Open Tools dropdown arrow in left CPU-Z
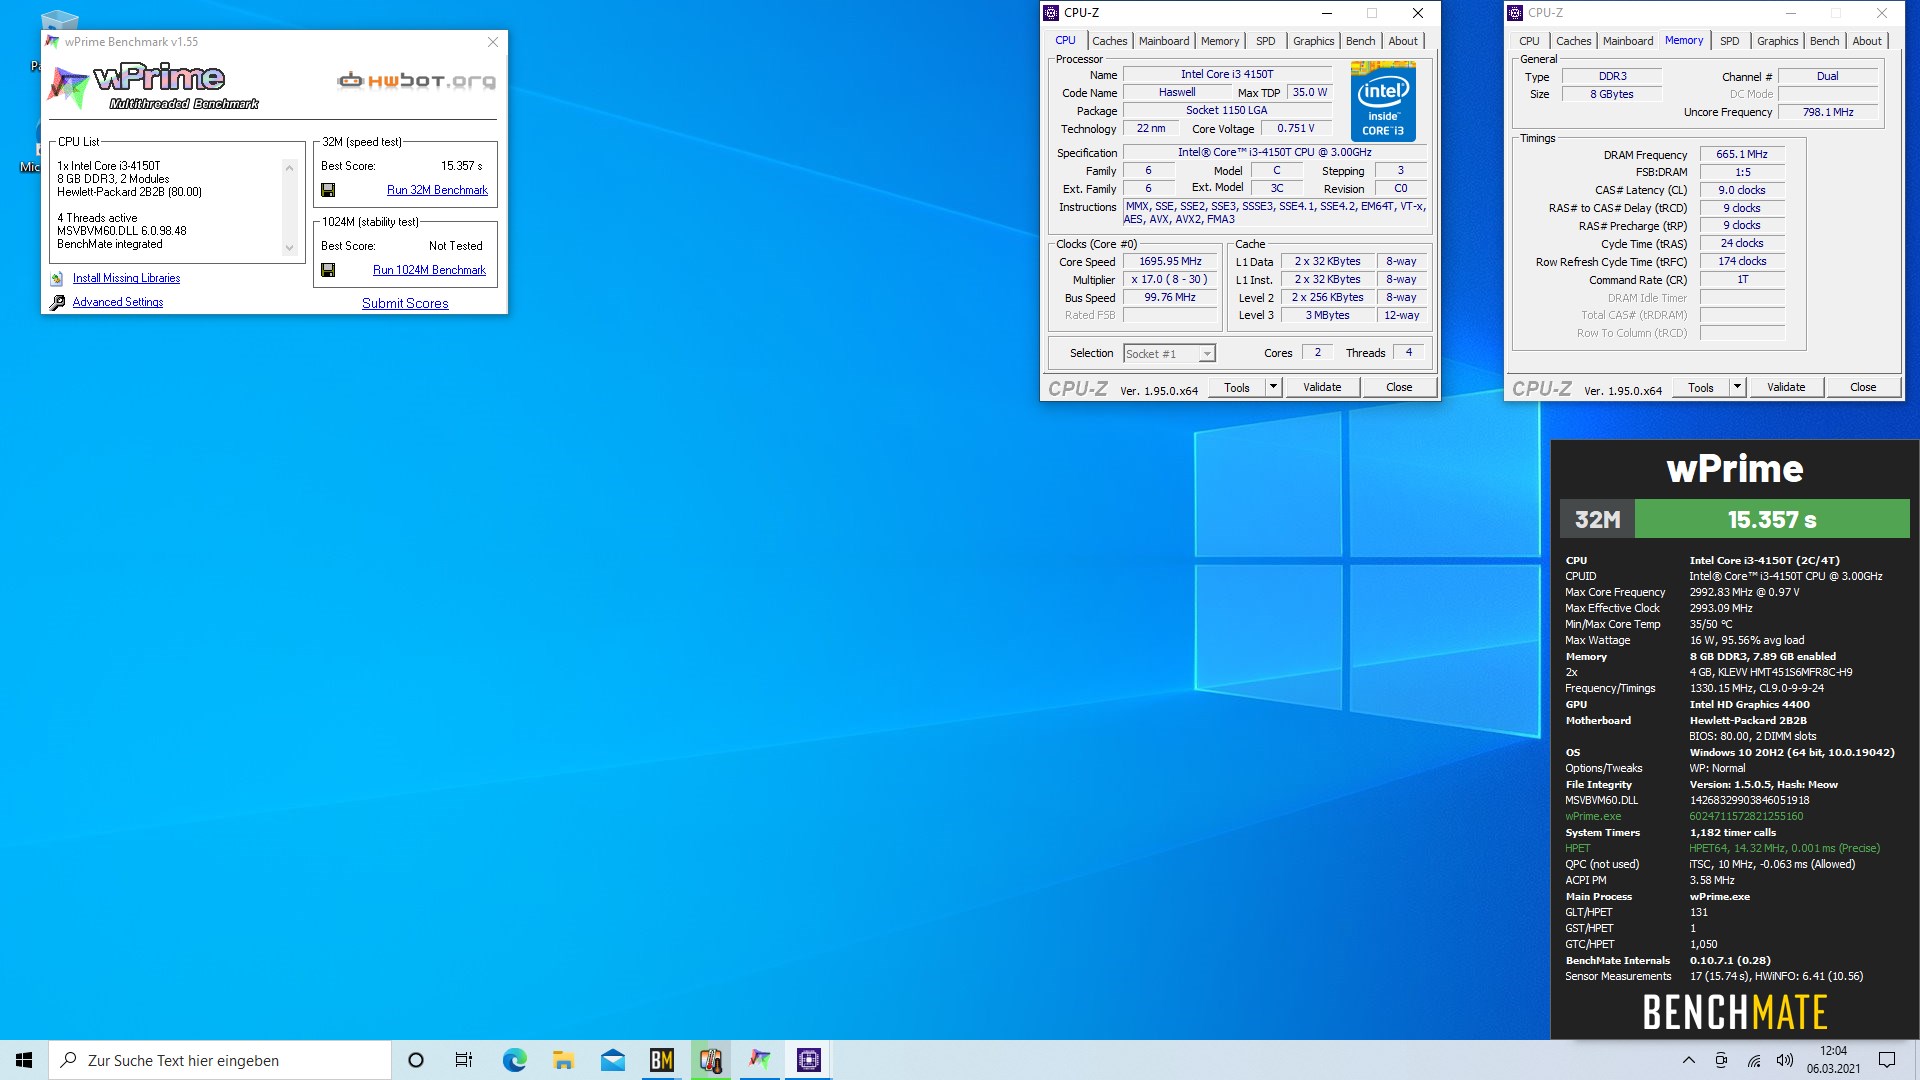This screenshot has width=1920, height=1080. tap(1273, 387)
